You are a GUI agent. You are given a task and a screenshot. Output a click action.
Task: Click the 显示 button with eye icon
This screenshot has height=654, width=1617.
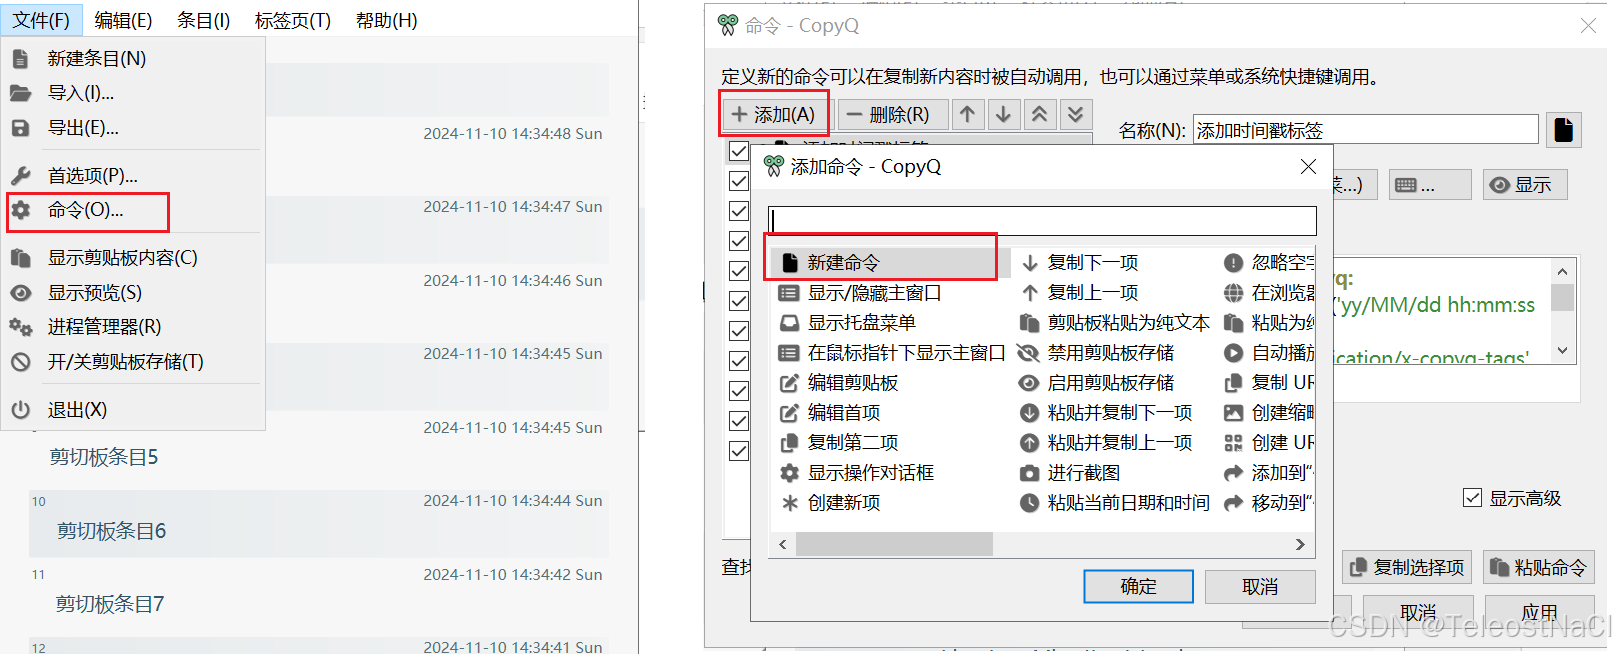coord(1525,185)
